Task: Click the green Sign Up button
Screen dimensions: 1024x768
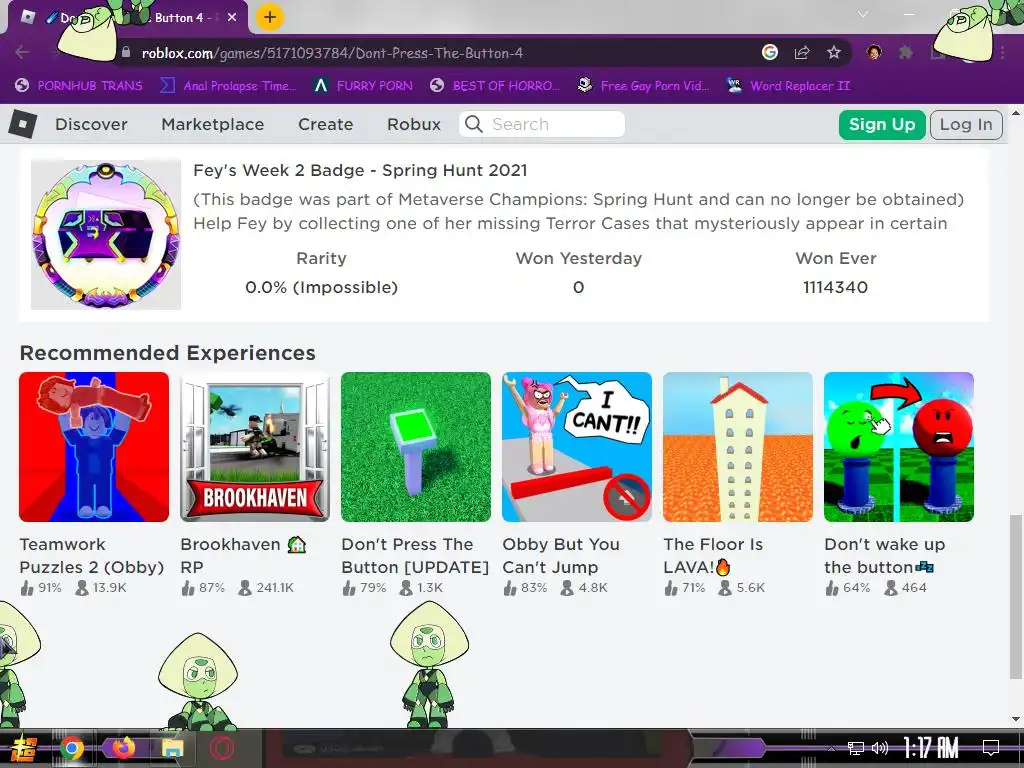Action: 882,125
